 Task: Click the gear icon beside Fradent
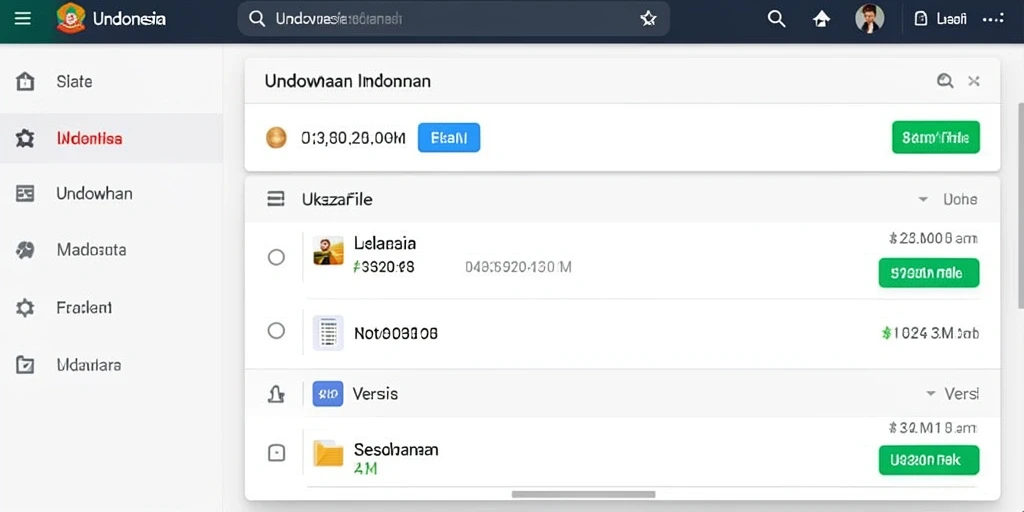tap(25, 308)
